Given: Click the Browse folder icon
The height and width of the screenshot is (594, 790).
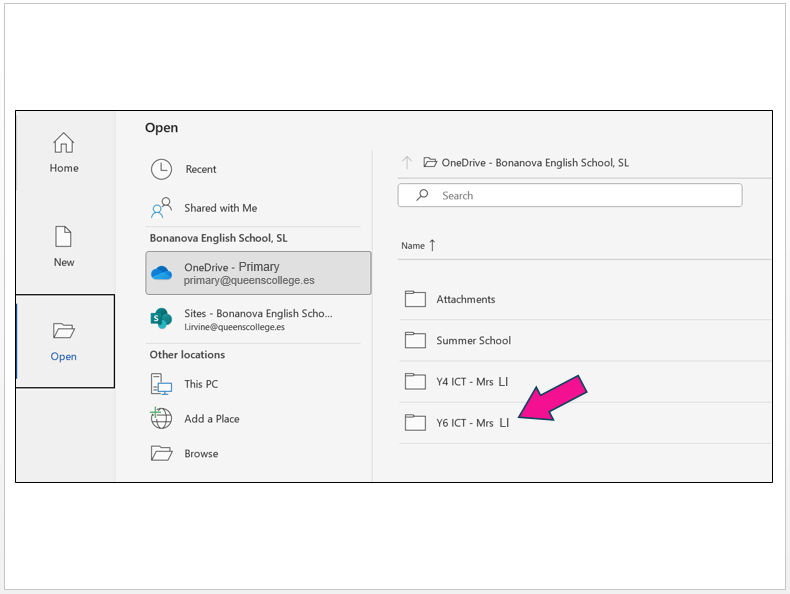Looking at the screenshot, I should [161, 454].
